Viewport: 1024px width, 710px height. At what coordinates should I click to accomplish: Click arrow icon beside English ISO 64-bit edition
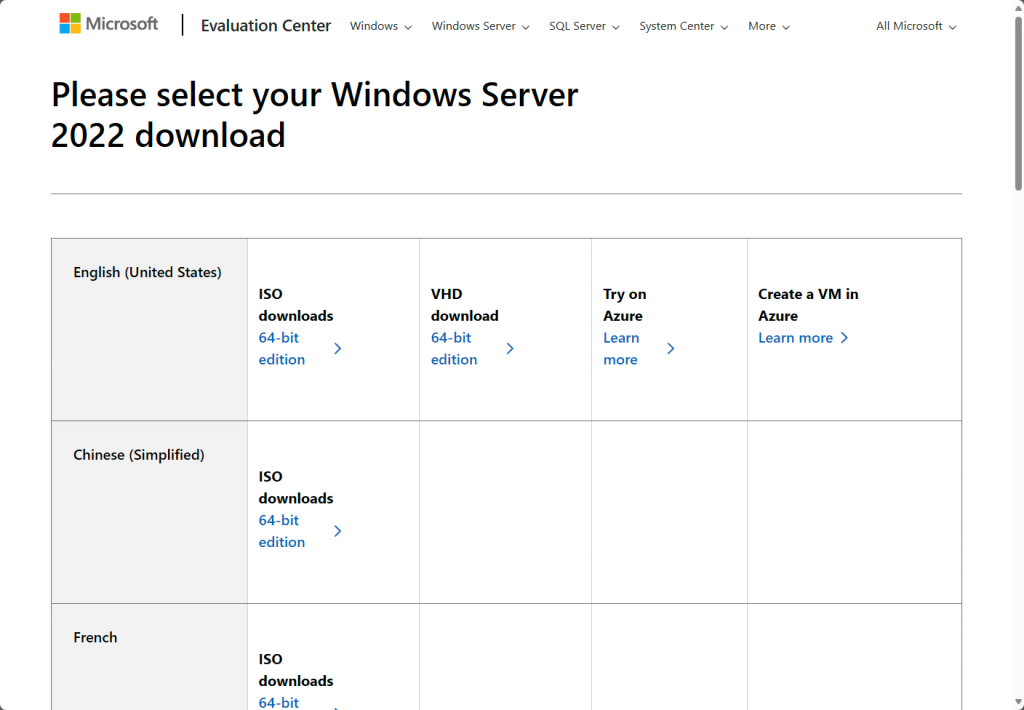(338, 349)
